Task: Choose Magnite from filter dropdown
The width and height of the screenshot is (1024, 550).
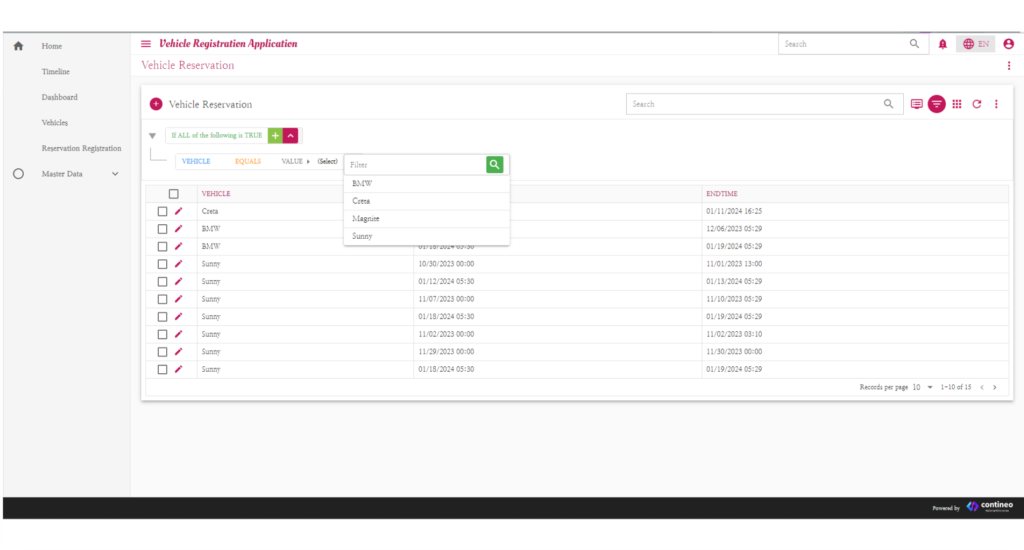Action: pos(426,219)
